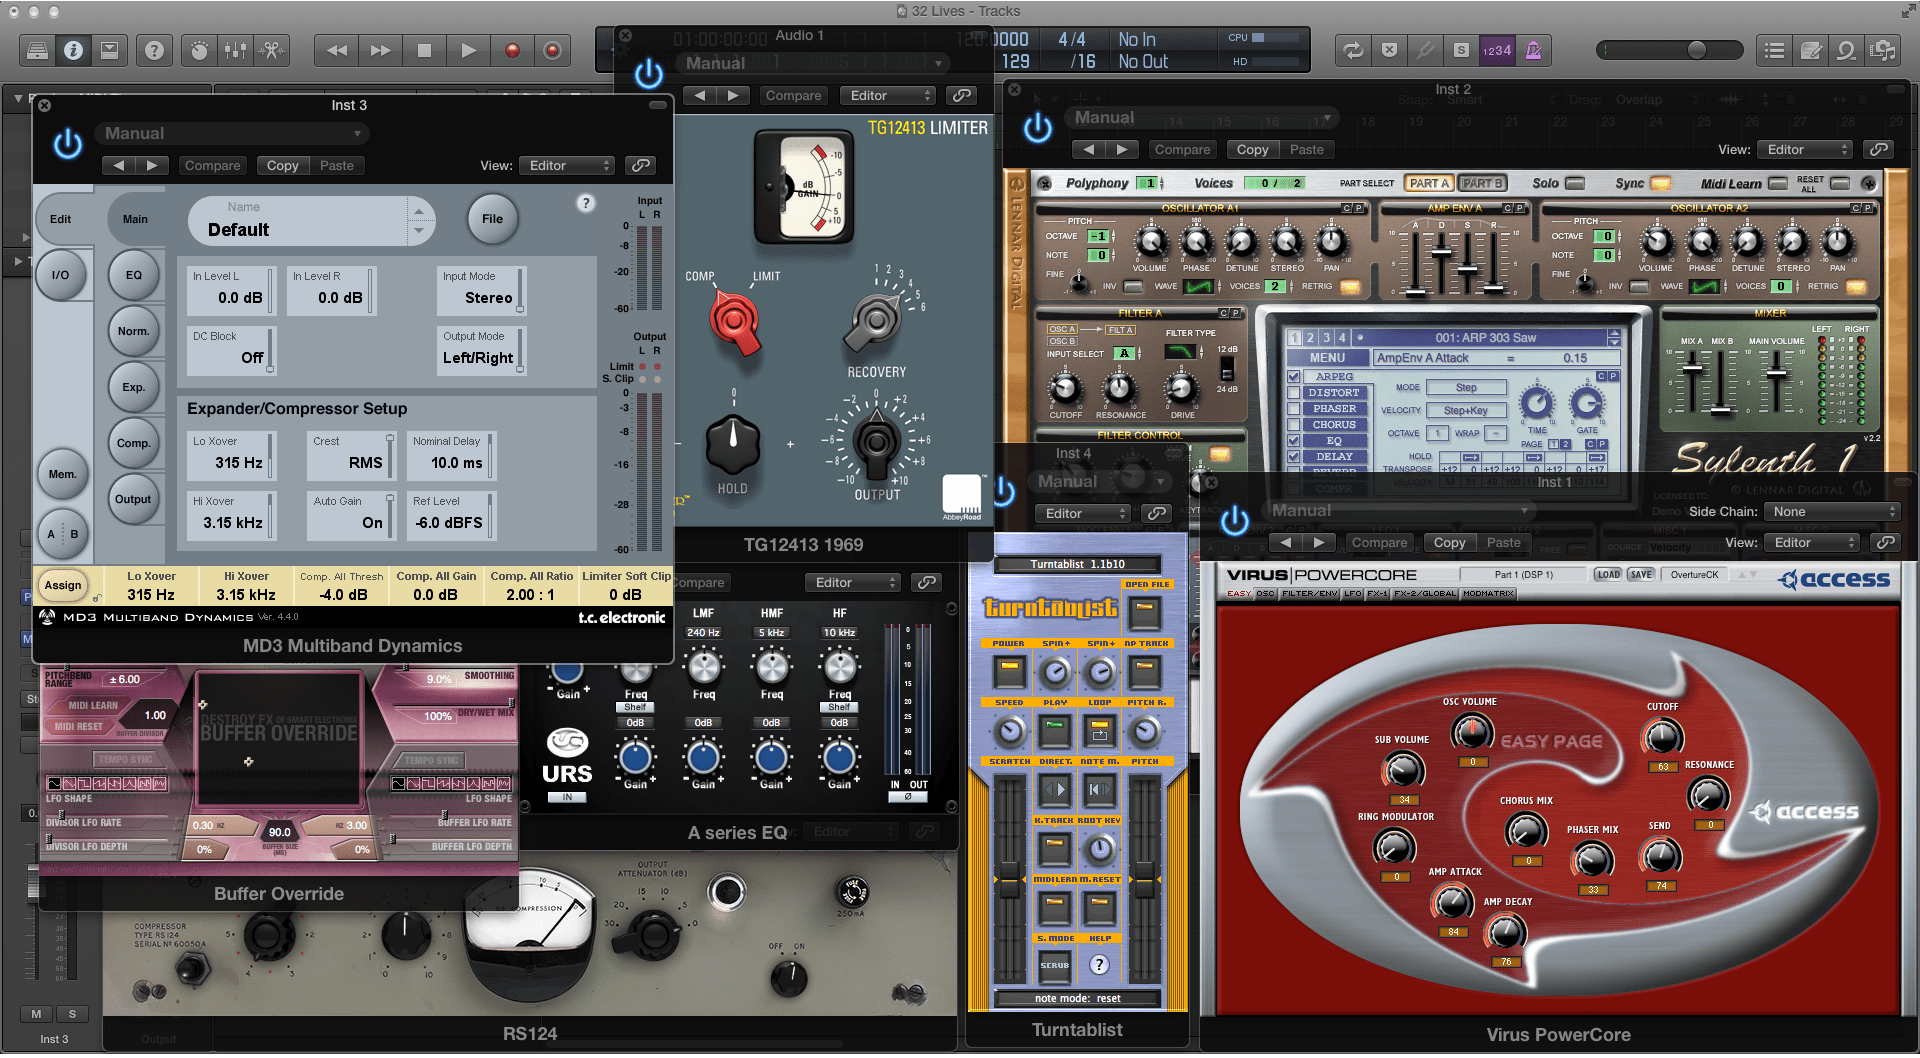The image size is (1920, 1058).
Task: Click the File button in MD3 plugin
Action: [492, 219]
